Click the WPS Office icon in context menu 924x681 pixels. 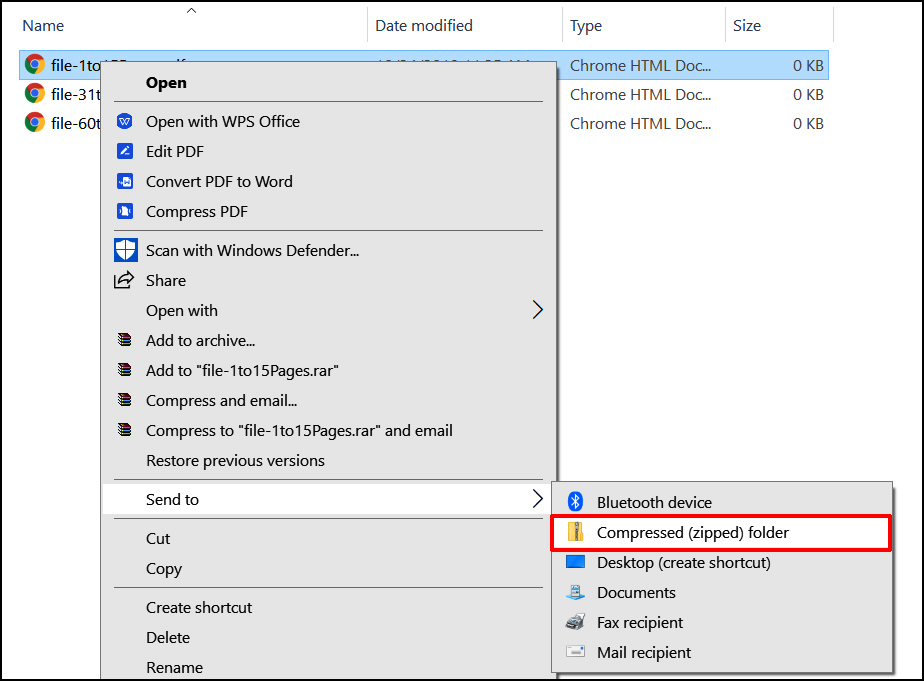tap(125, 121)
